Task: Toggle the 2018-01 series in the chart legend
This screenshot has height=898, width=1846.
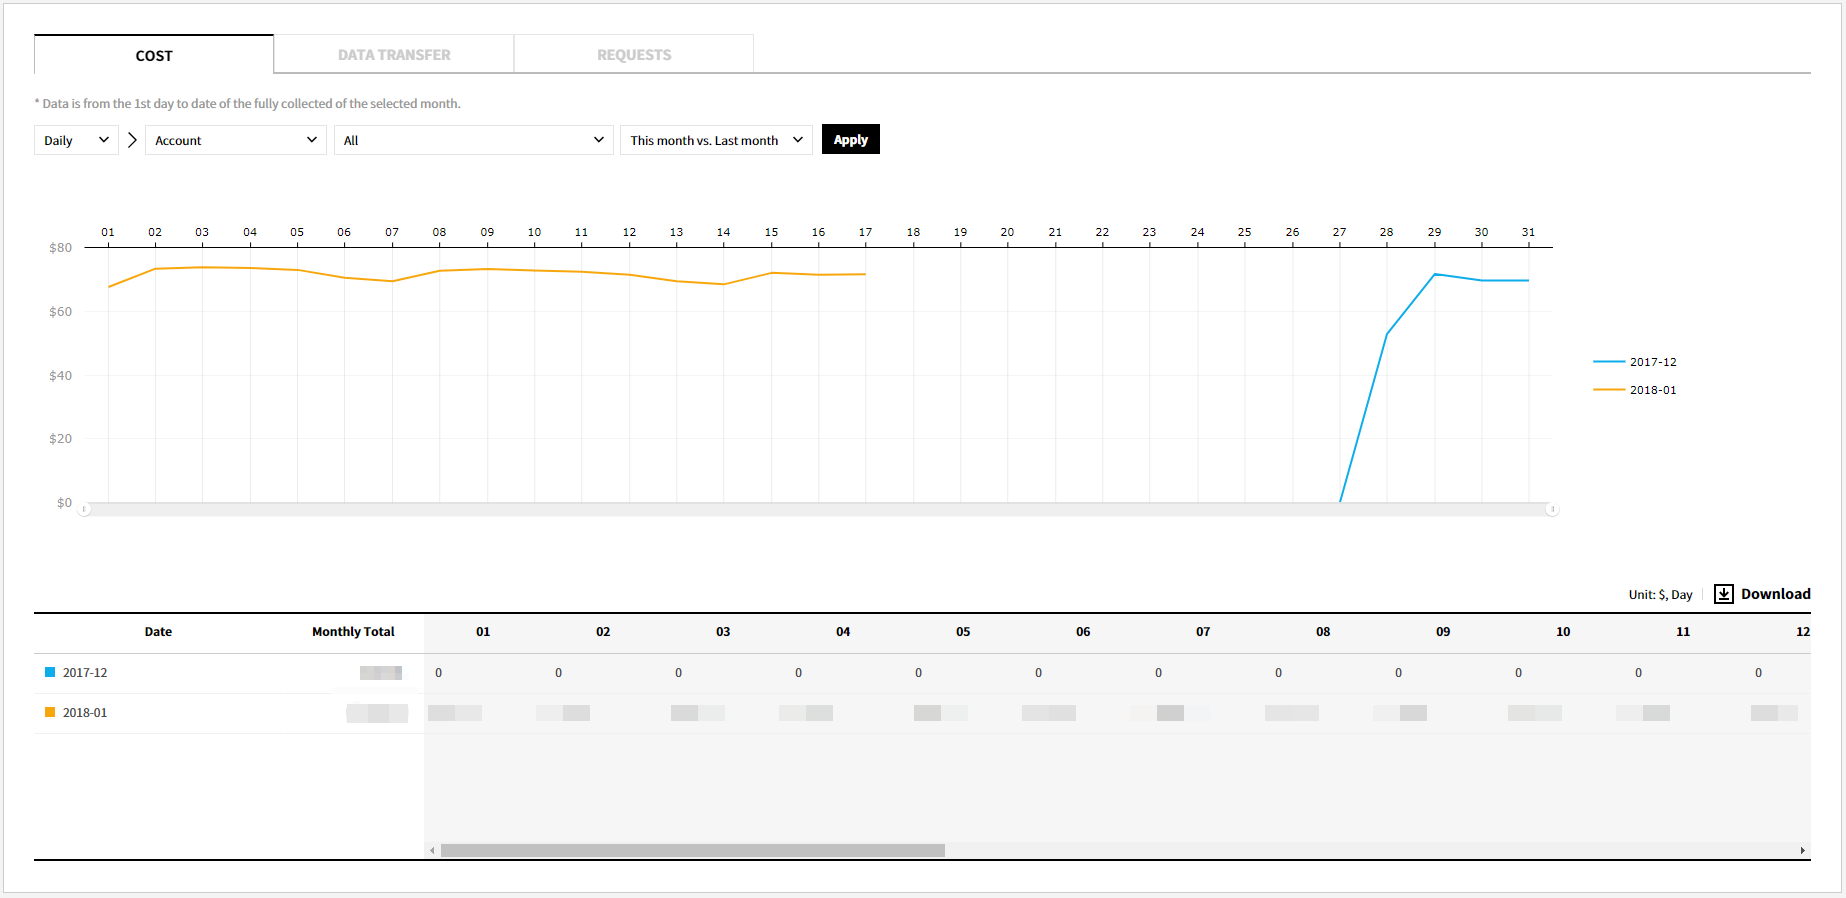Action: 1635,390
